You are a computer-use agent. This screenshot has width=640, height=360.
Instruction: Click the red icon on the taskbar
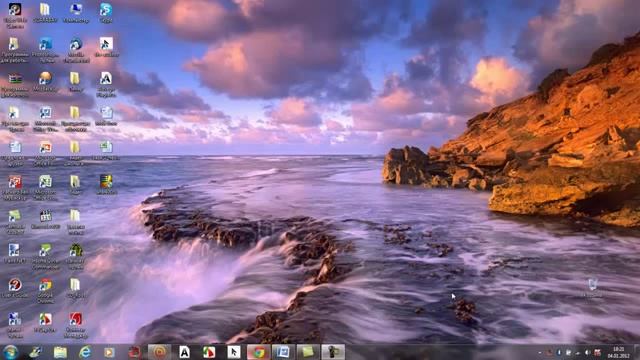click(x=134, y=352)
